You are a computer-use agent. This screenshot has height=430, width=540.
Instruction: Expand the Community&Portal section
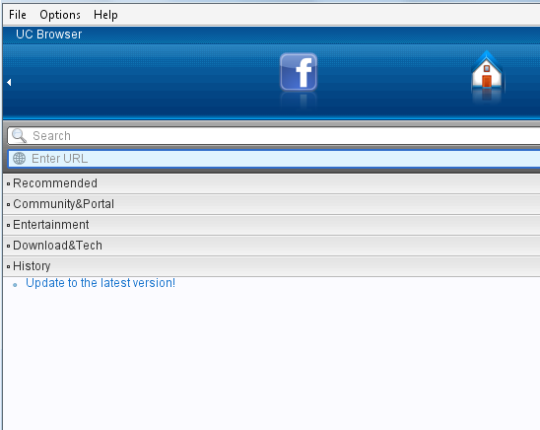point(271,204)
